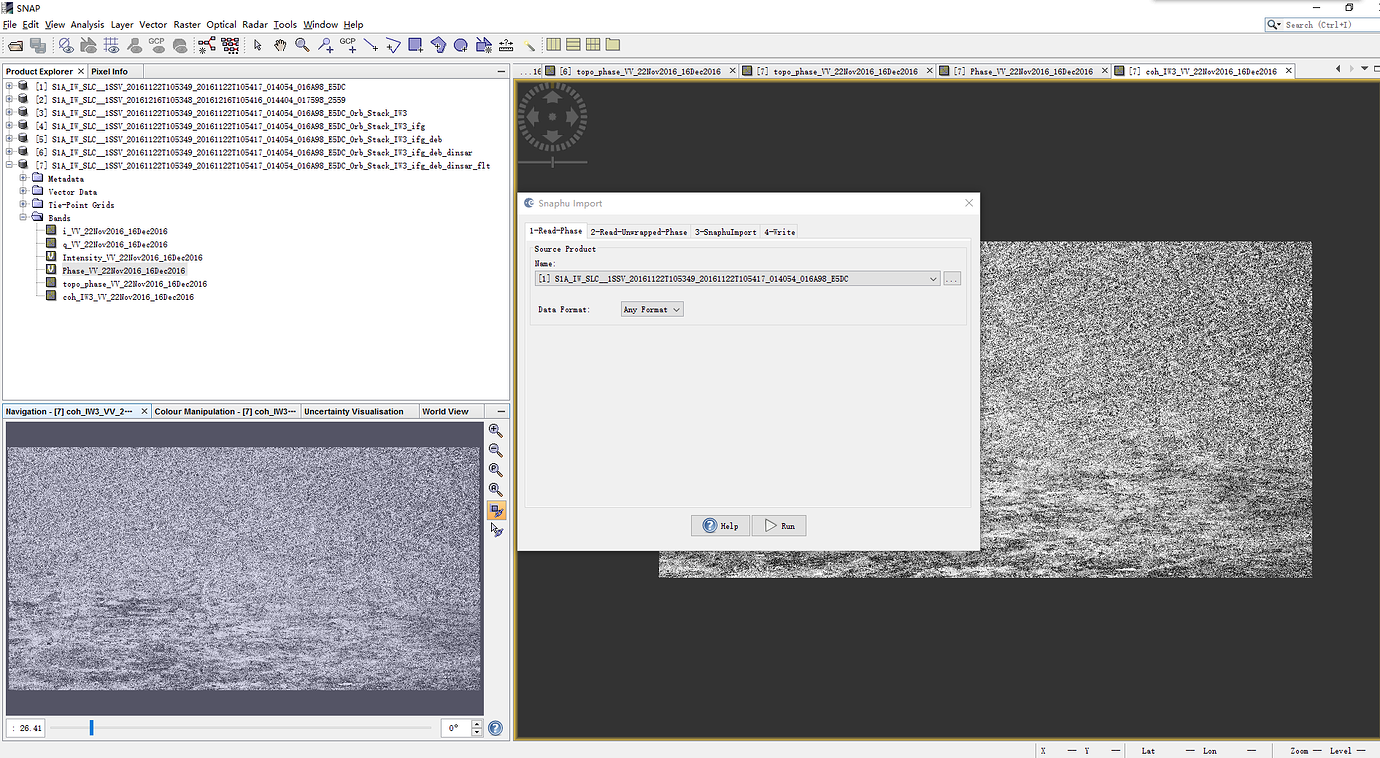Click the zoom factor input field
This screenshot has width=1380, height=758.
(26, 729)
